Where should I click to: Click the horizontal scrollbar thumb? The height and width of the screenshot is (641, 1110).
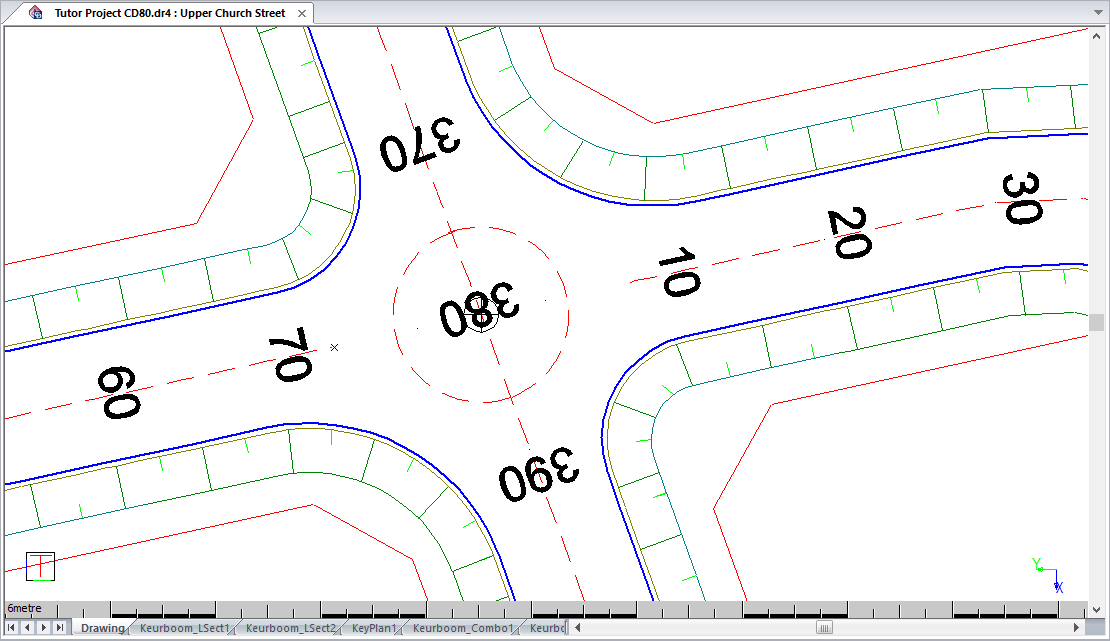coord(824,628)
